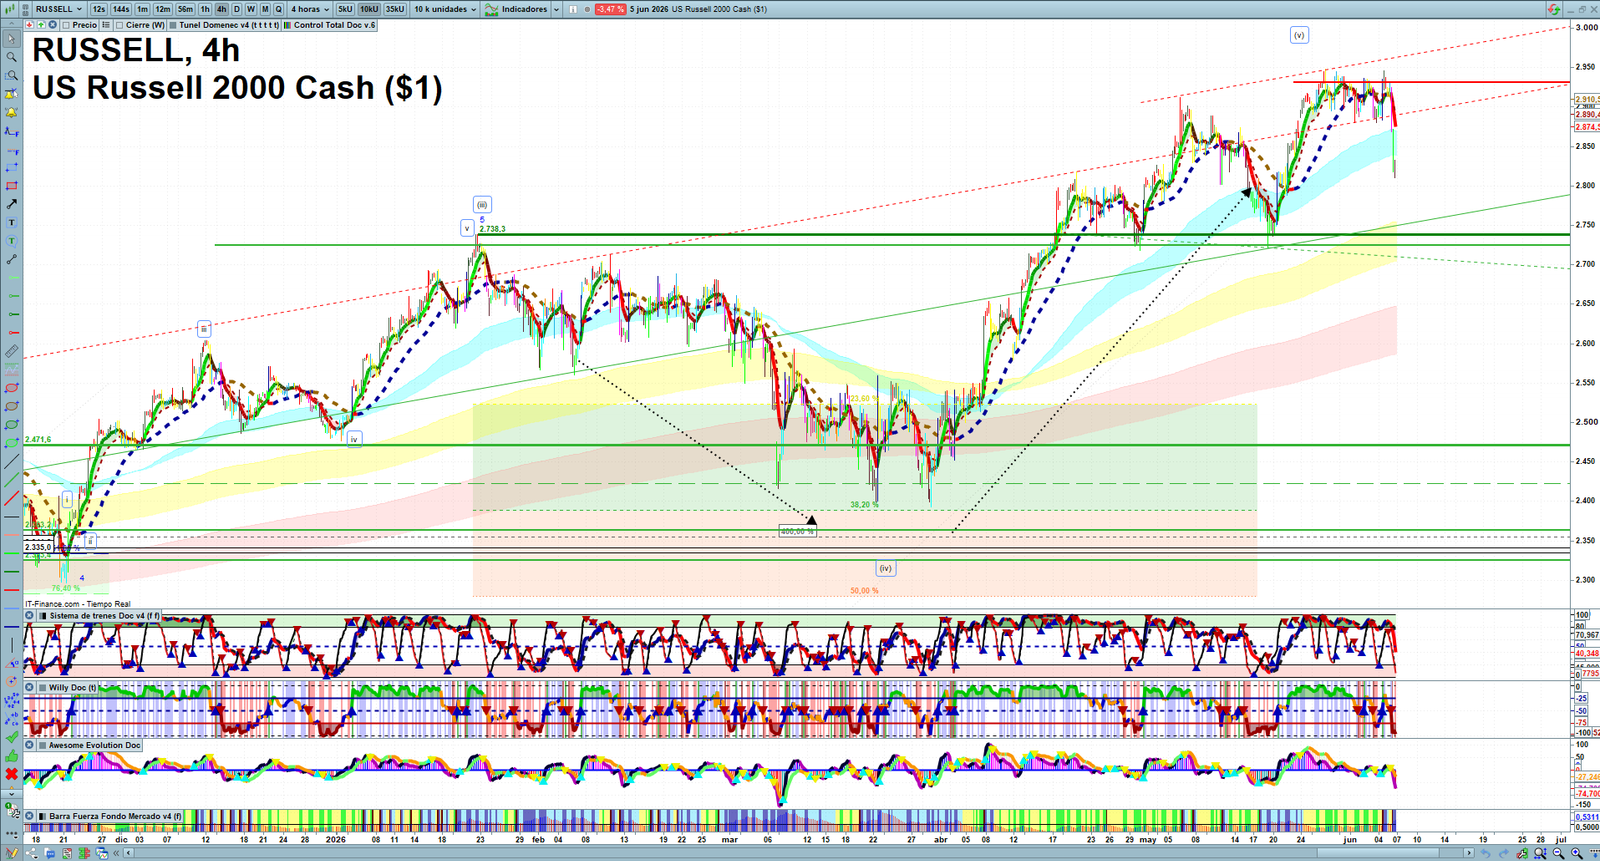1600x861 pixels.
Task: Click the chart type icon at top-left
Action: pos(9,9)
